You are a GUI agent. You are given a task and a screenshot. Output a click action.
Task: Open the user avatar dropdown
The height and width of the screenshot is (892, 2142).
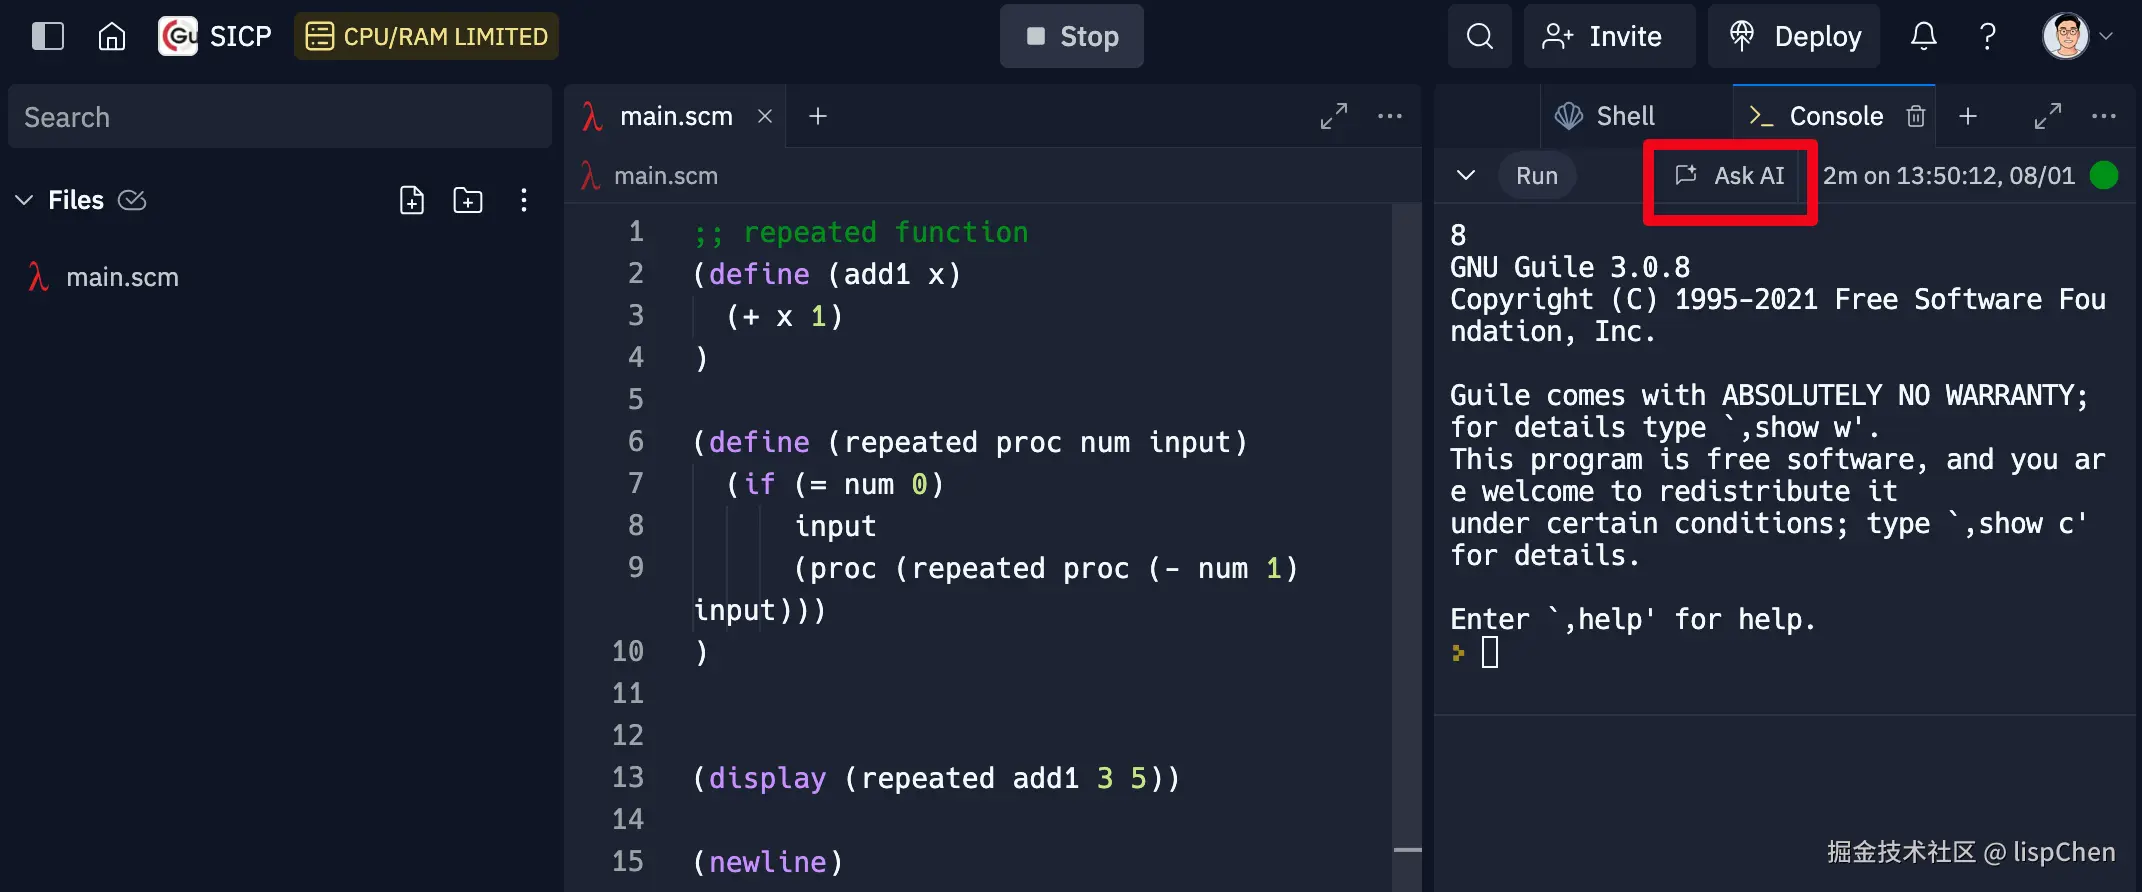[x=2078, y=37]
